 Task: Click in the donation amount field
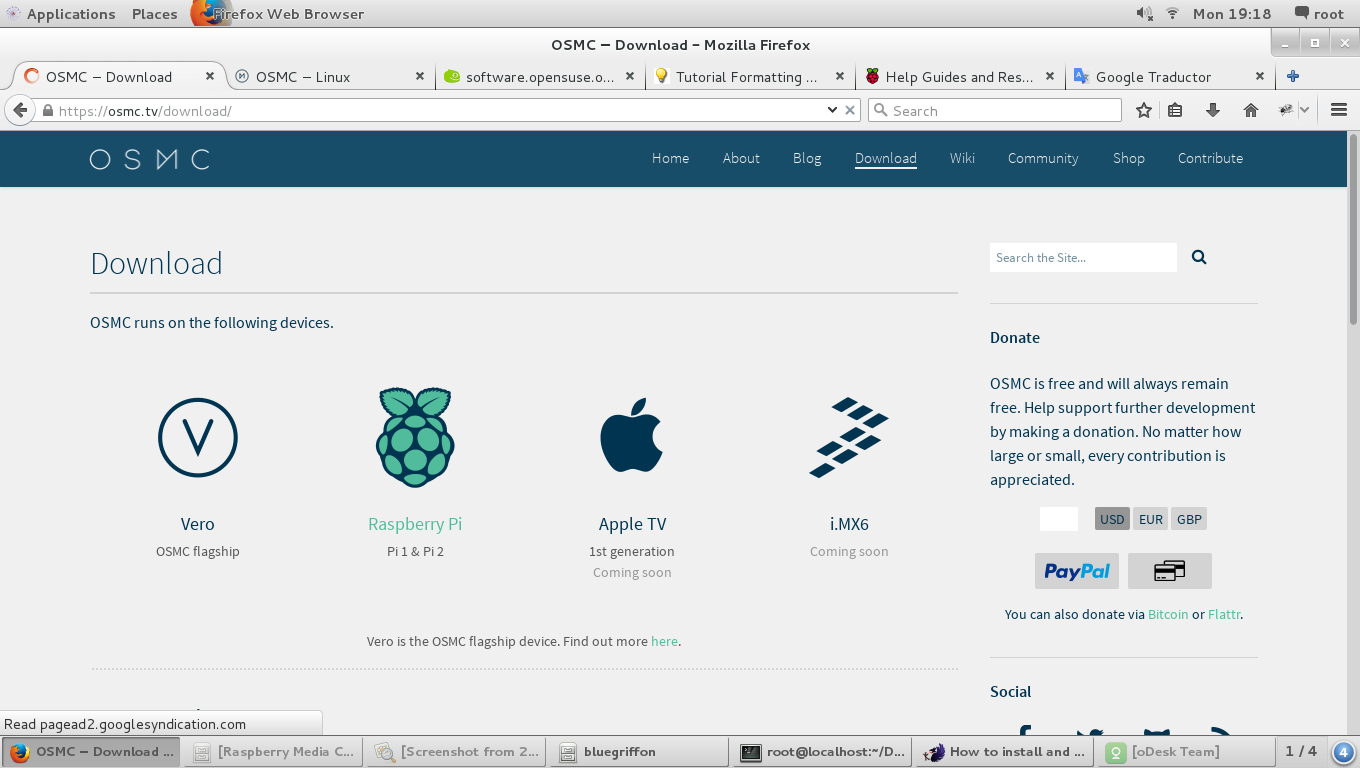pos(1059,519)
